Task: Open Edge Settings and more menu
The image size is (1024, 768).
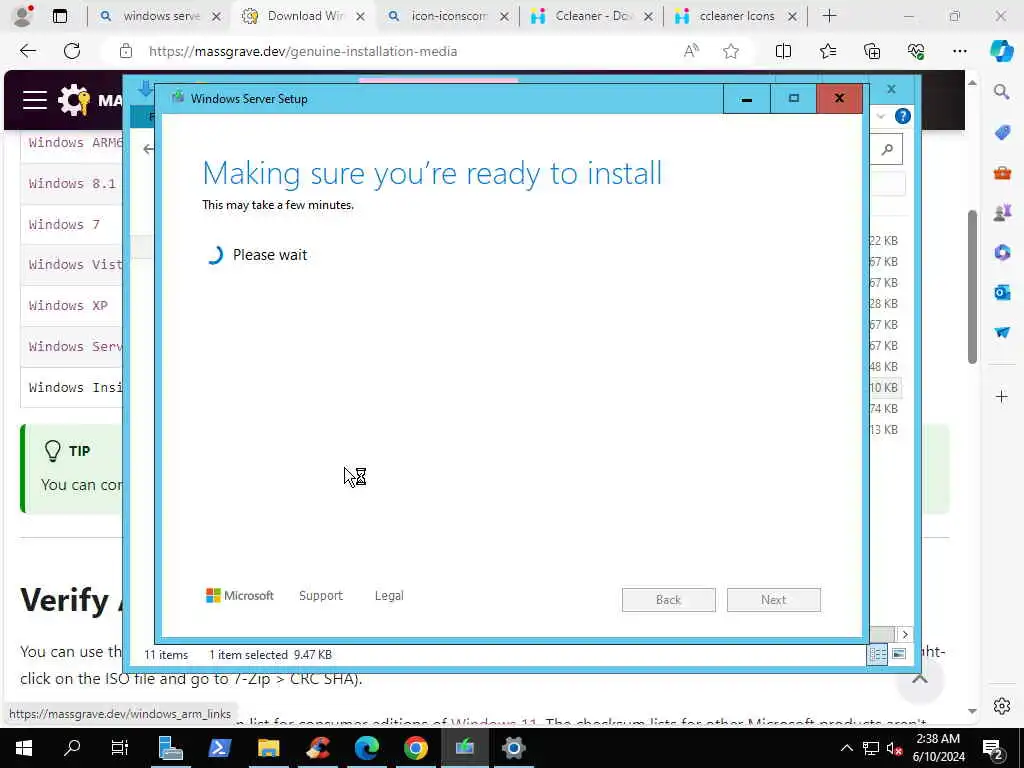Action: [959, 51]
